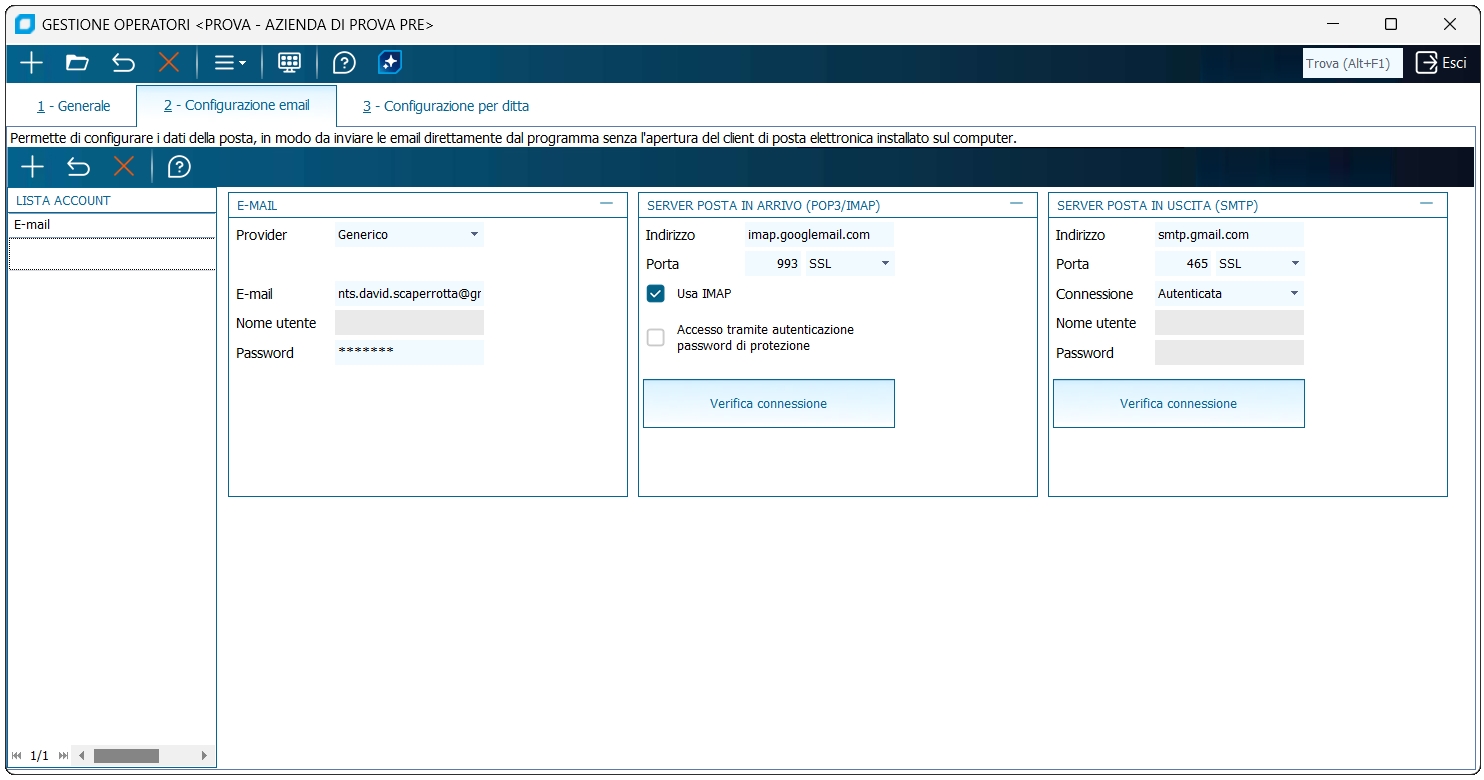Click the SMTP Nome utente field
The height and width of the screenshot is (780, 1484).
coord(1229,323)
